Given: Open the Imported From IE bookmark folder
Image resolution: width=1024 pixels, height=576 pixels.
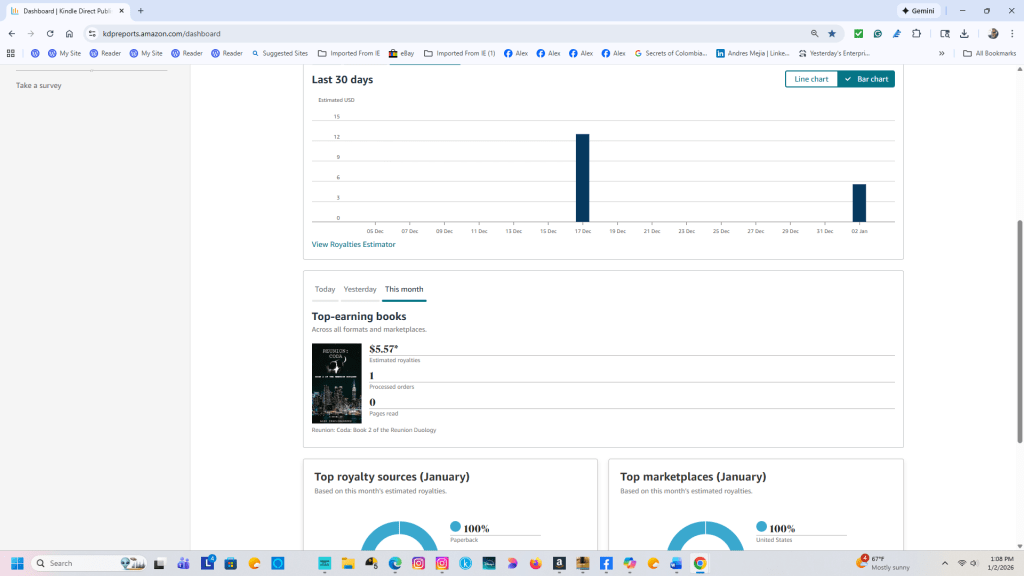Looking at the screenshot, I should click(349, 53).
